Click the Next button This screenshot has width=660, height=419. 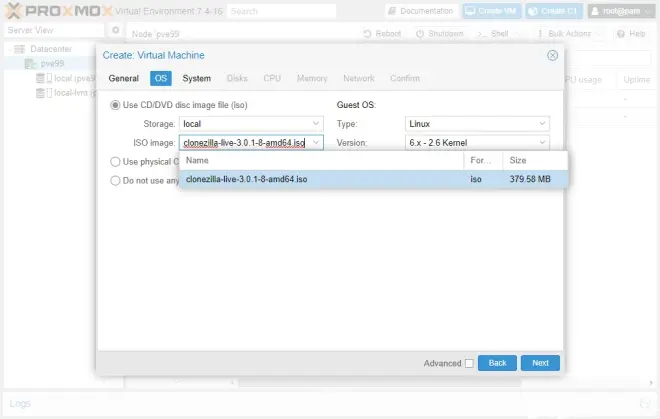[540, 363]
